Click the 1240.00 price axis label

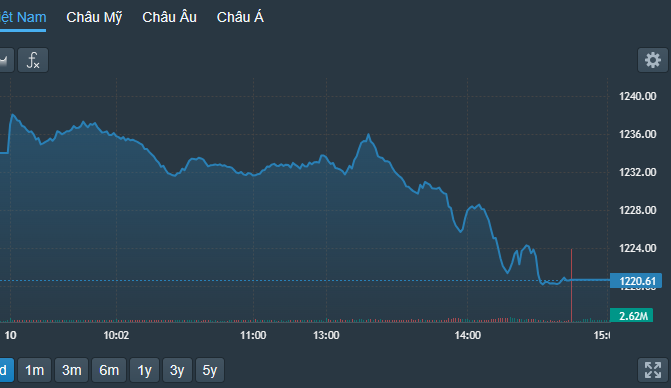tap(637, 96)
